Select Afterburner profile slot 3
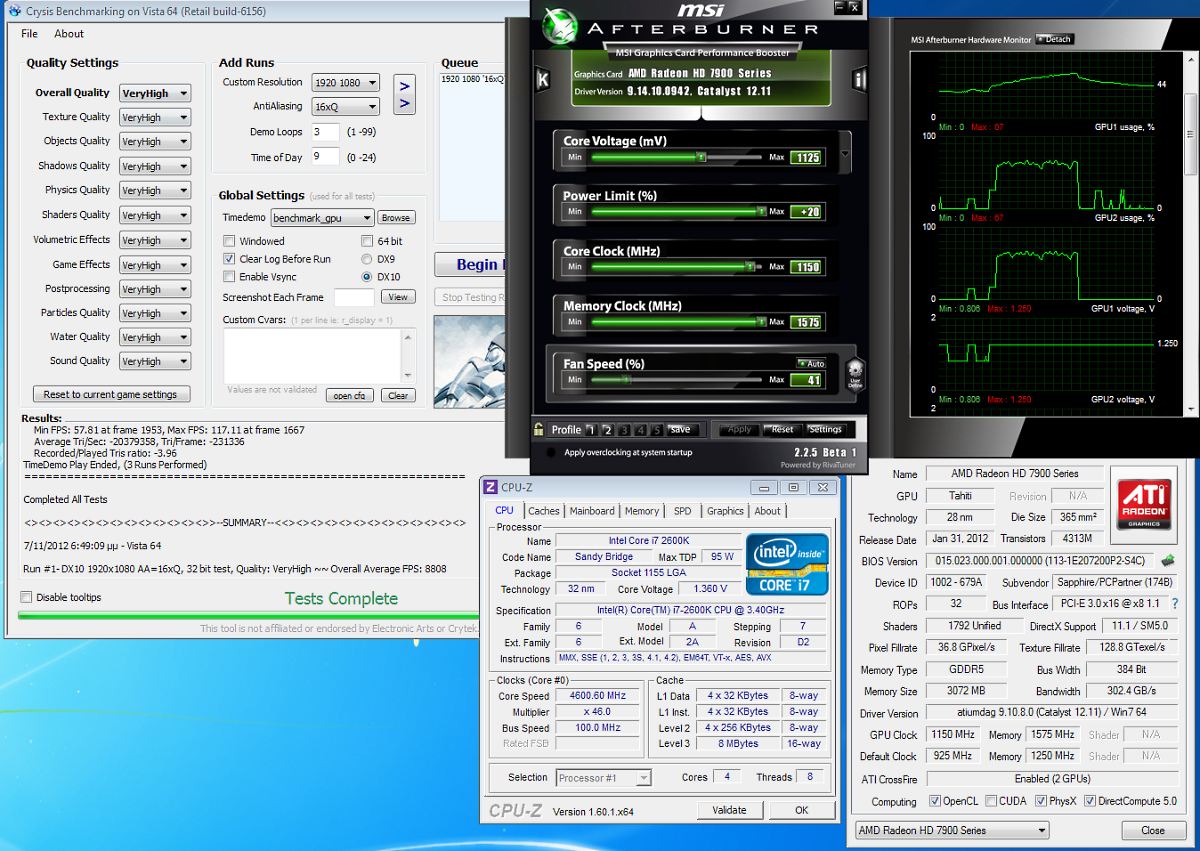This screenshot has width=1200, height=851. pyautogui.click(x=624, y=430)
